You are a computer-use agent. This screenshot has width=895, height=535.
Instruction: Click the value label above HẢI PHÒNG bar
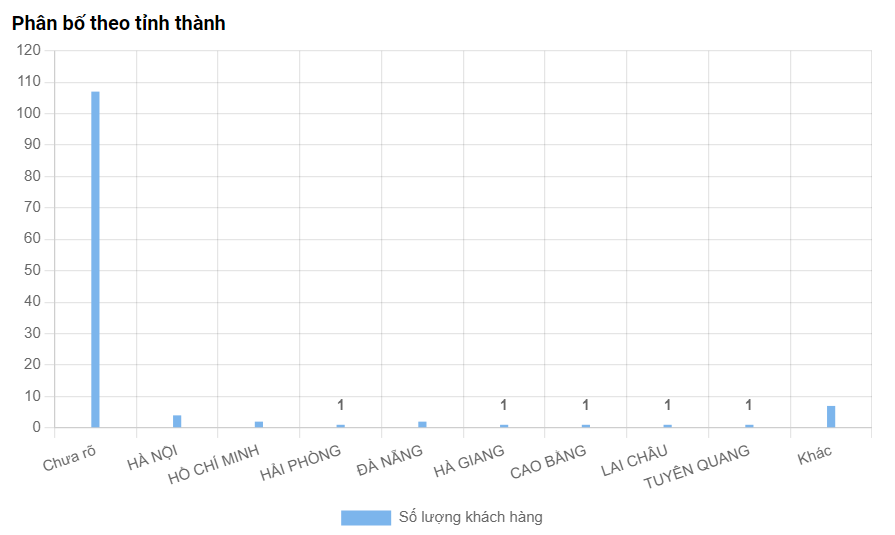[x=340, y=405]
